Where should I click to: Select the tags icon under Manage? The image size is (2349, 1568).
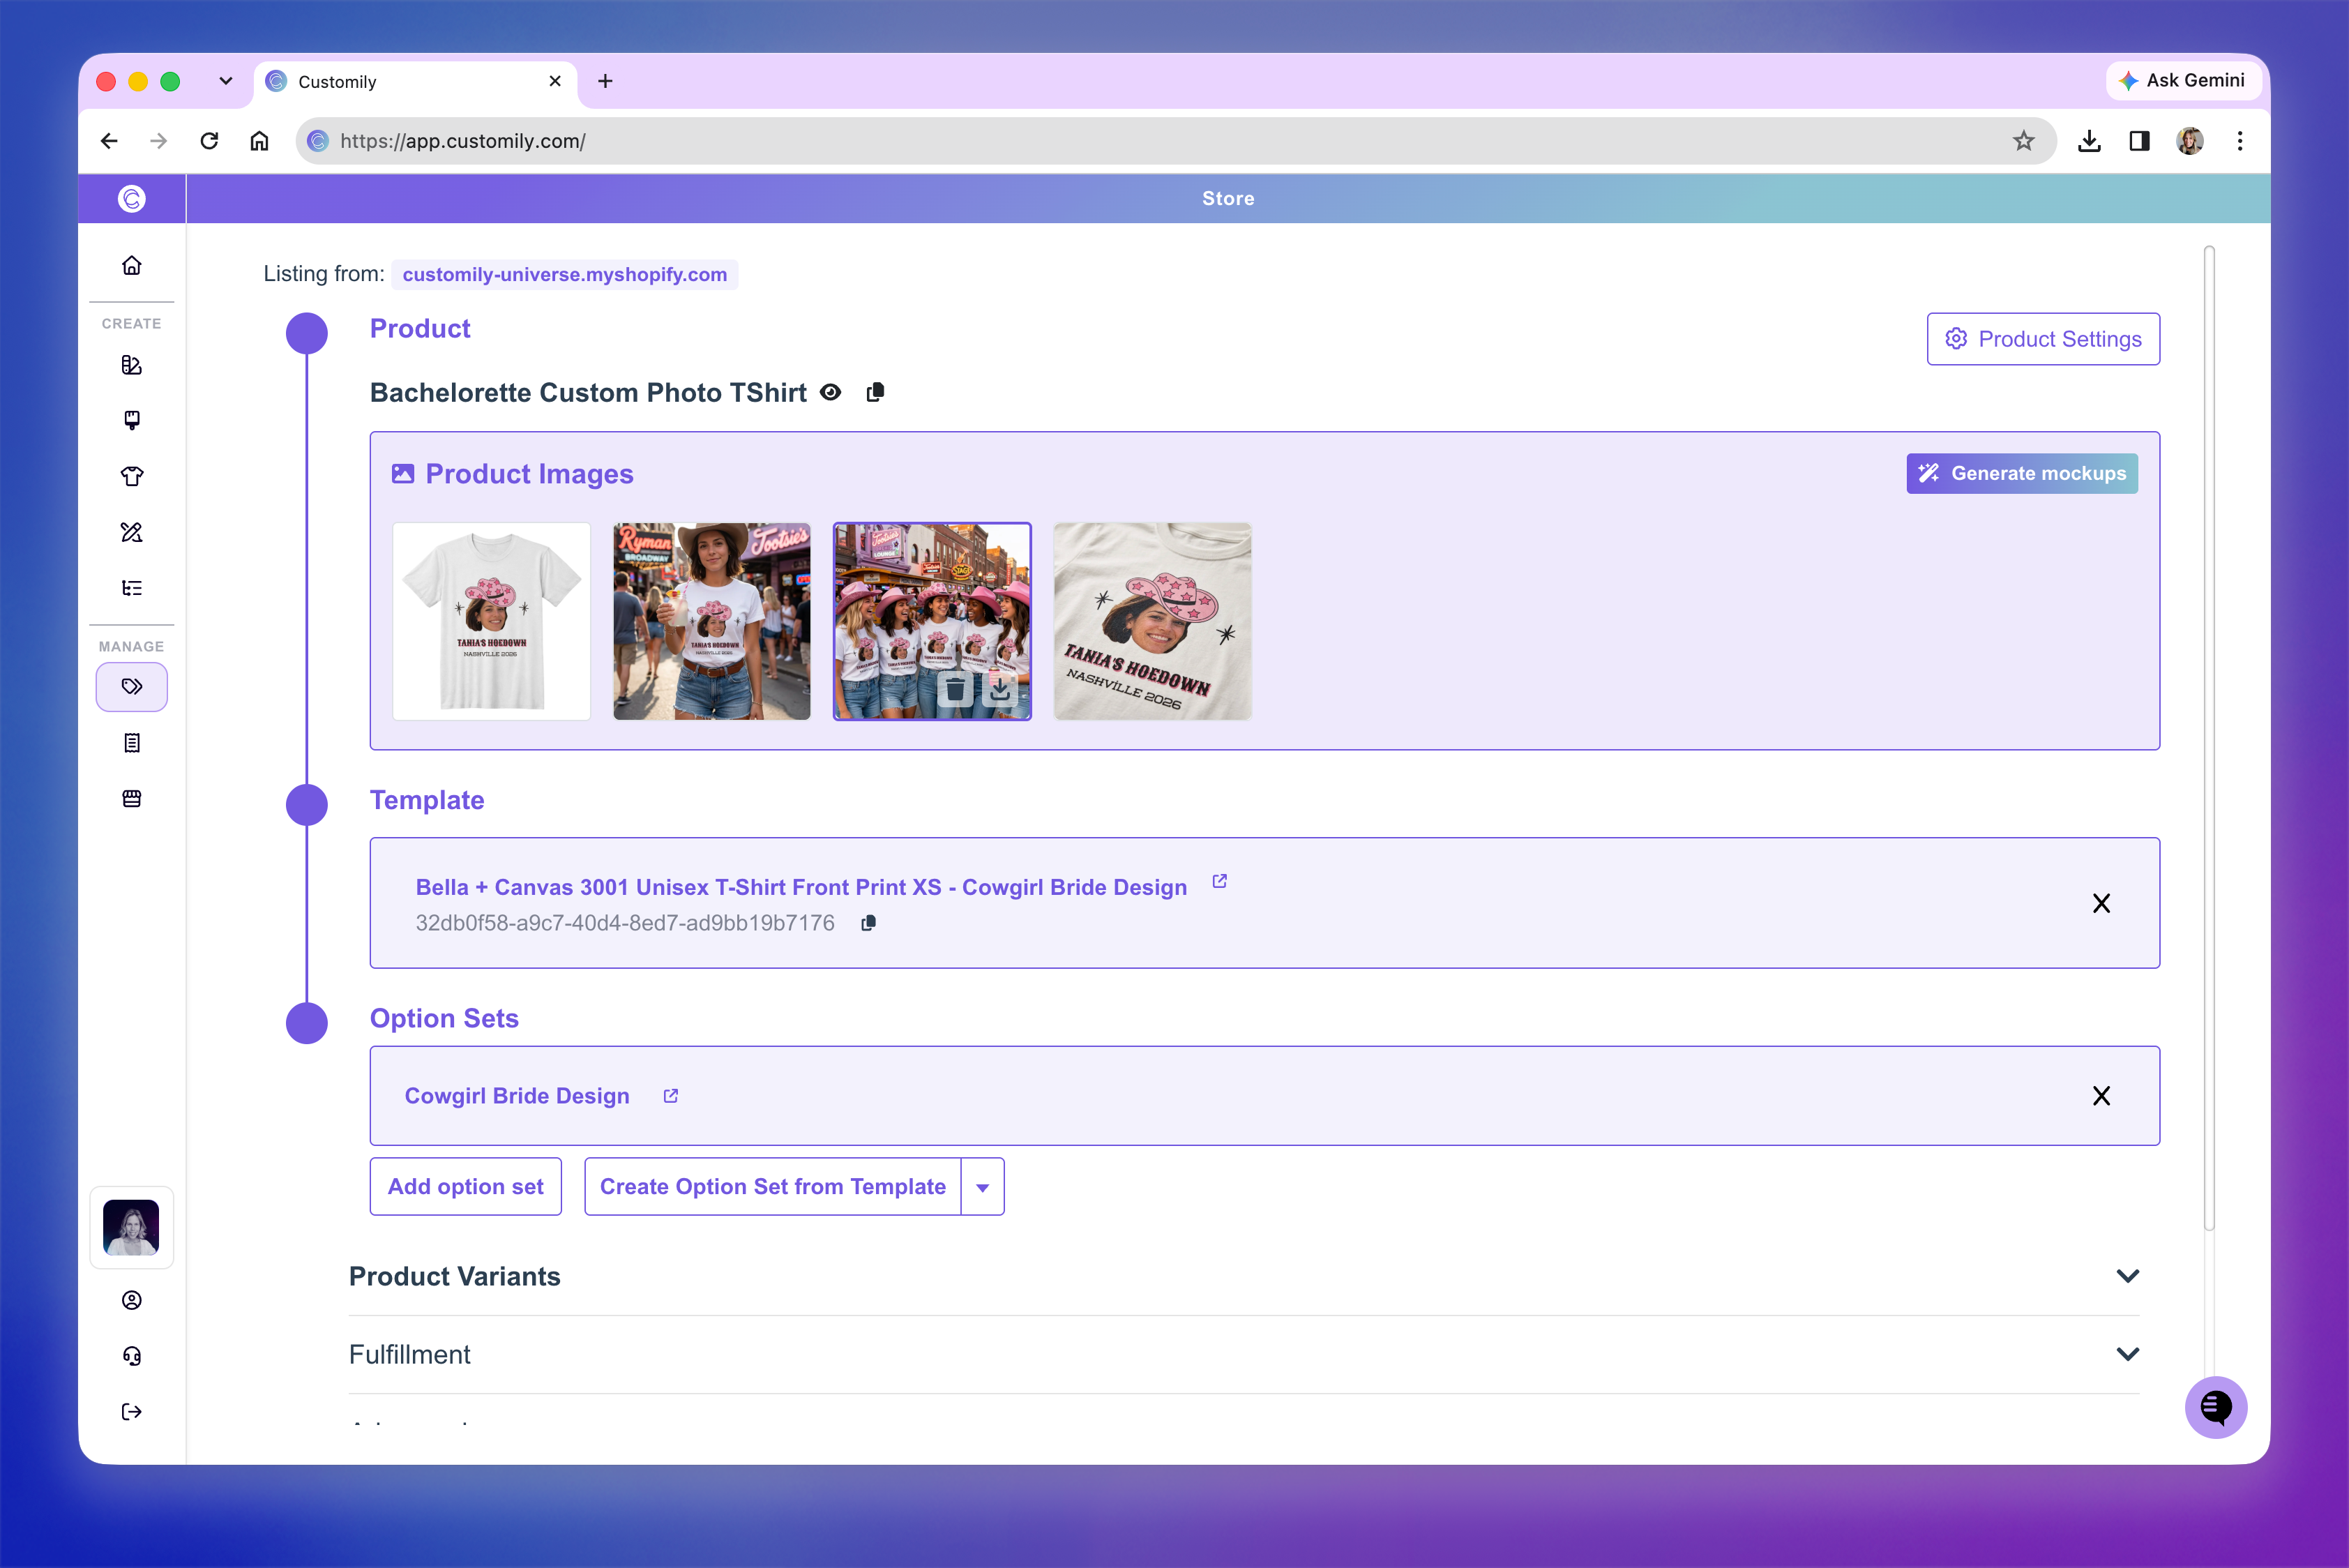[131, 687]
